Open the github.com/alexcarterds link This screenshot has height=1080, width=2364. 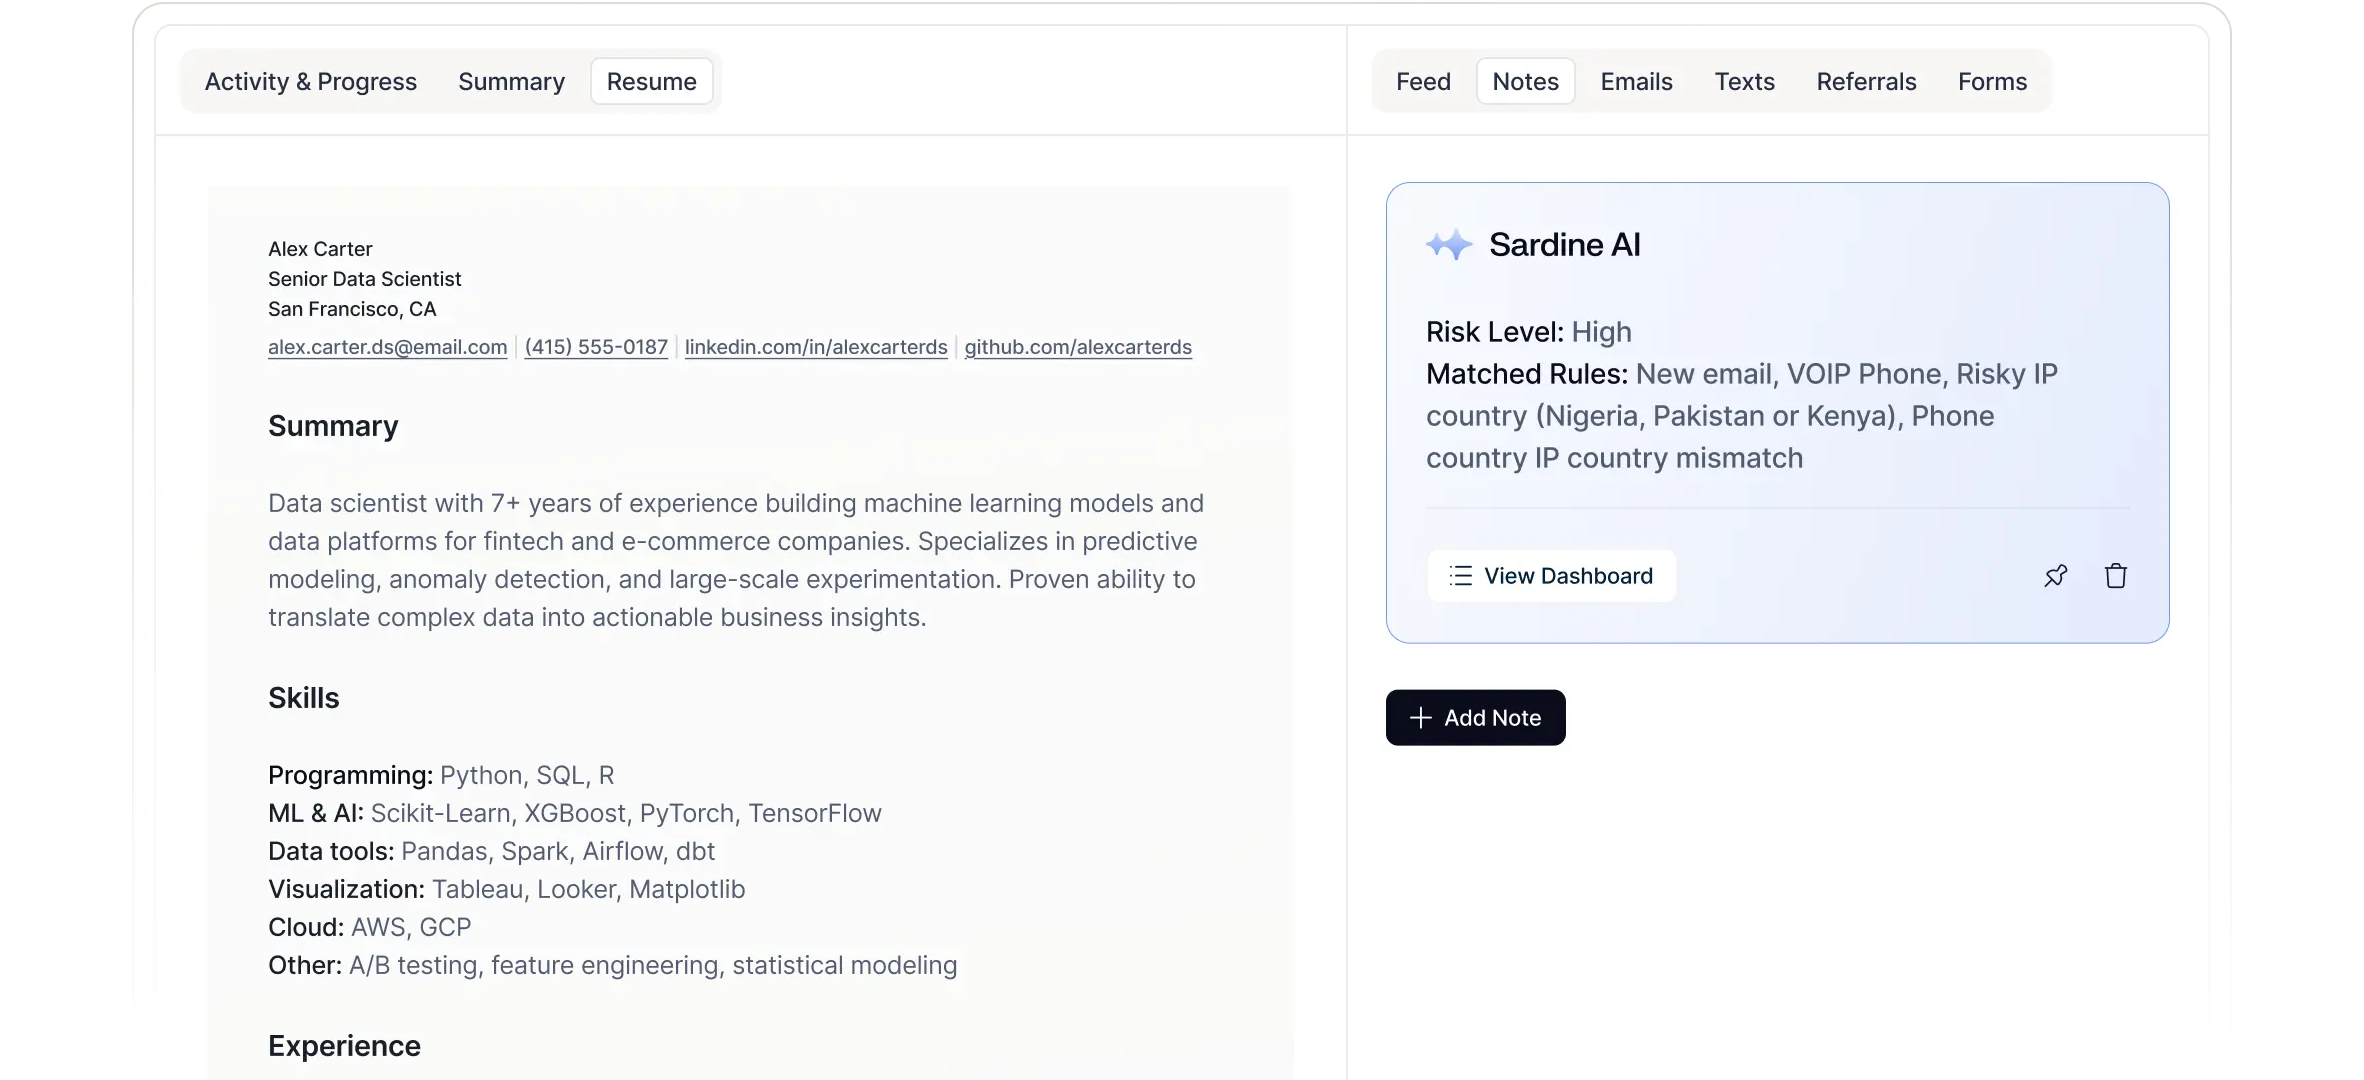(1078, 347)
